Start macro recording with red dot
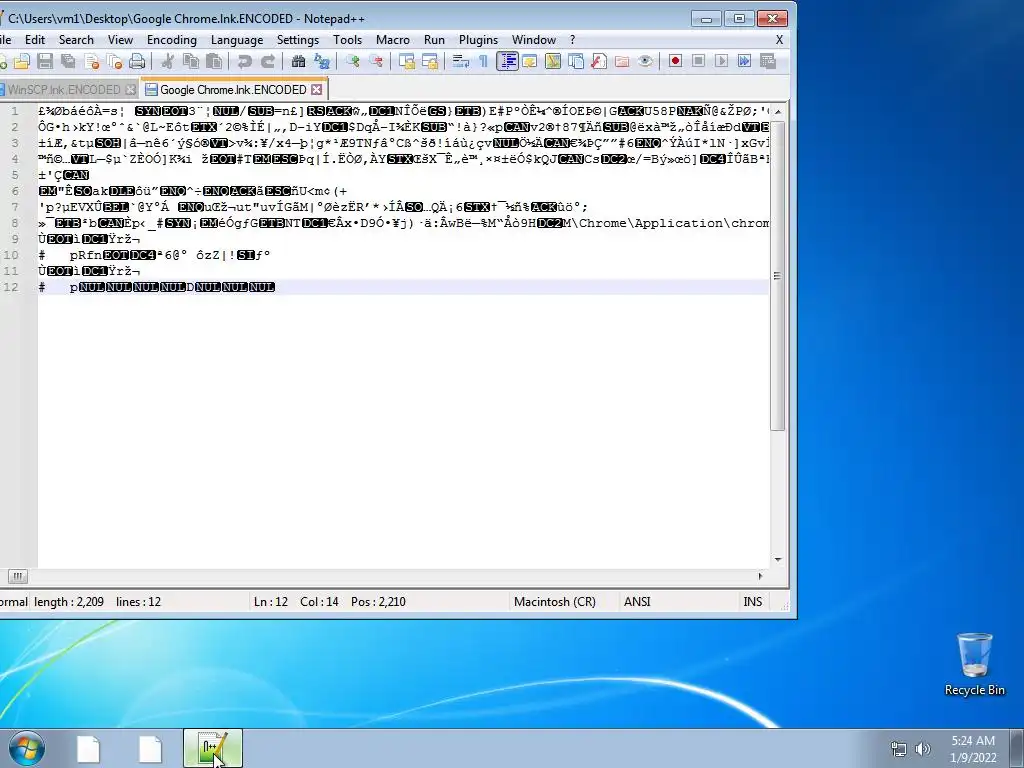This screenshot has height=768, width=1024. pos(675,61)
